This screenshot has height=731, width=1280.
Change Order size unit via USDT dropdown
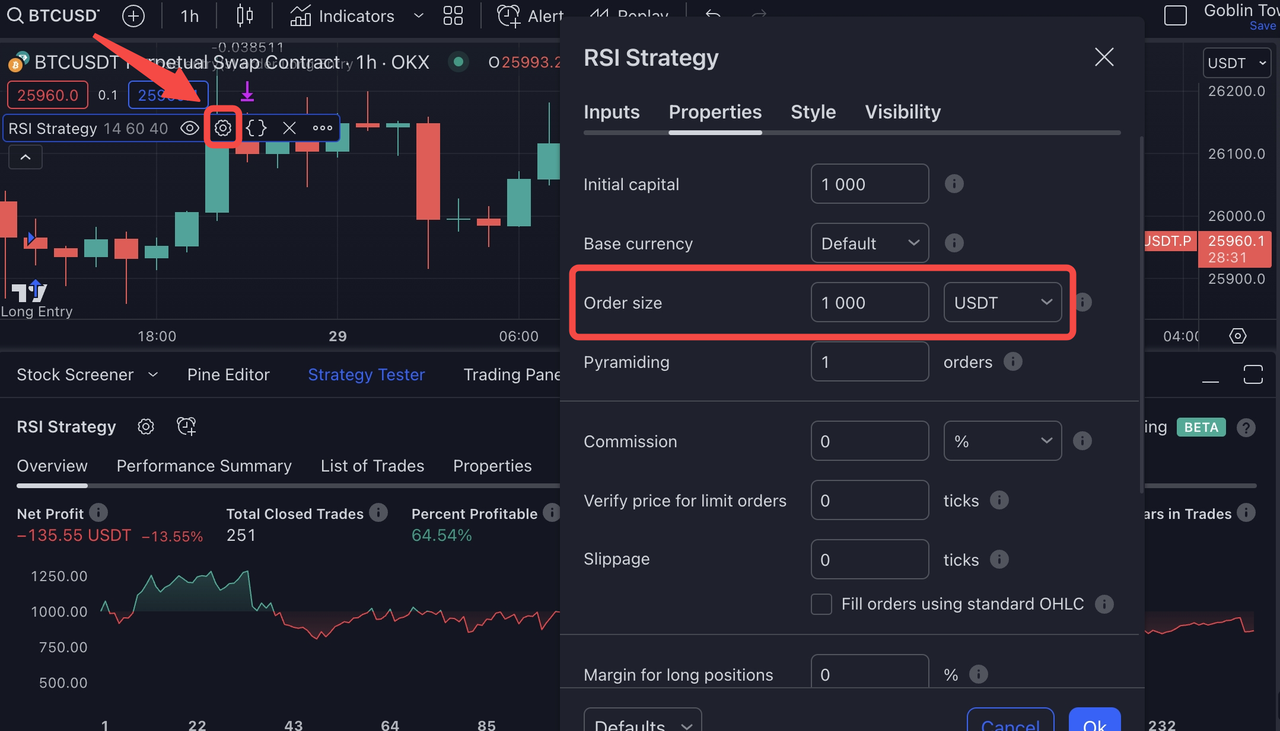click(x=1003, y=302)
